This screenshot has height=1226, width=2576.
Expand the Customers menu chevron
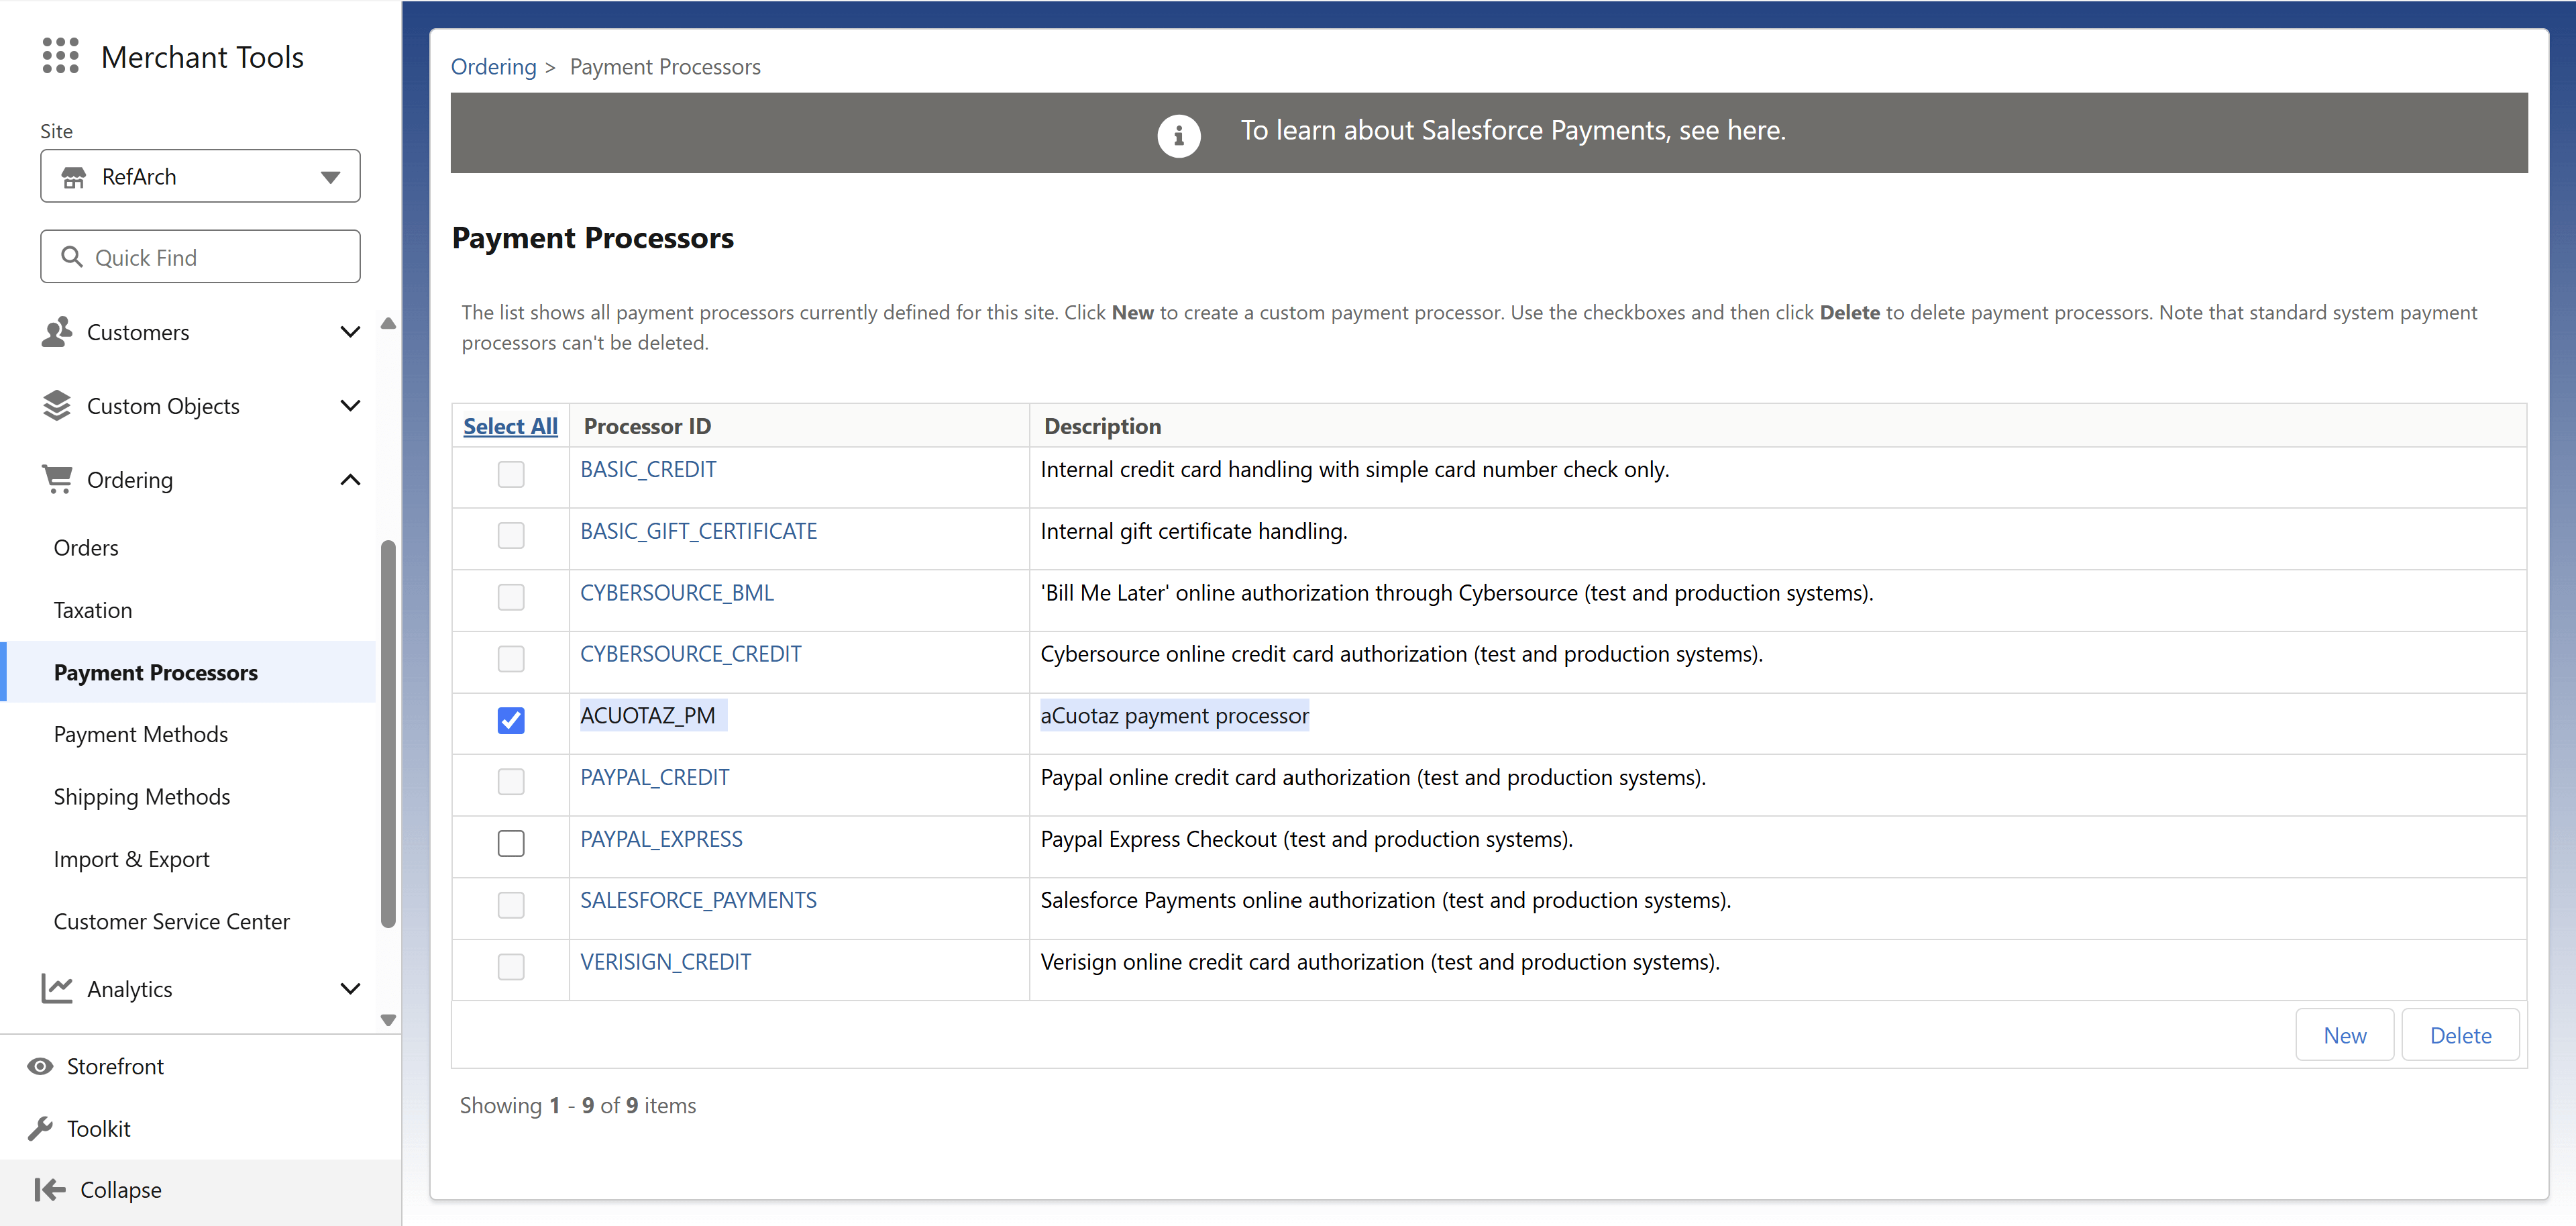tap(350, 332)
